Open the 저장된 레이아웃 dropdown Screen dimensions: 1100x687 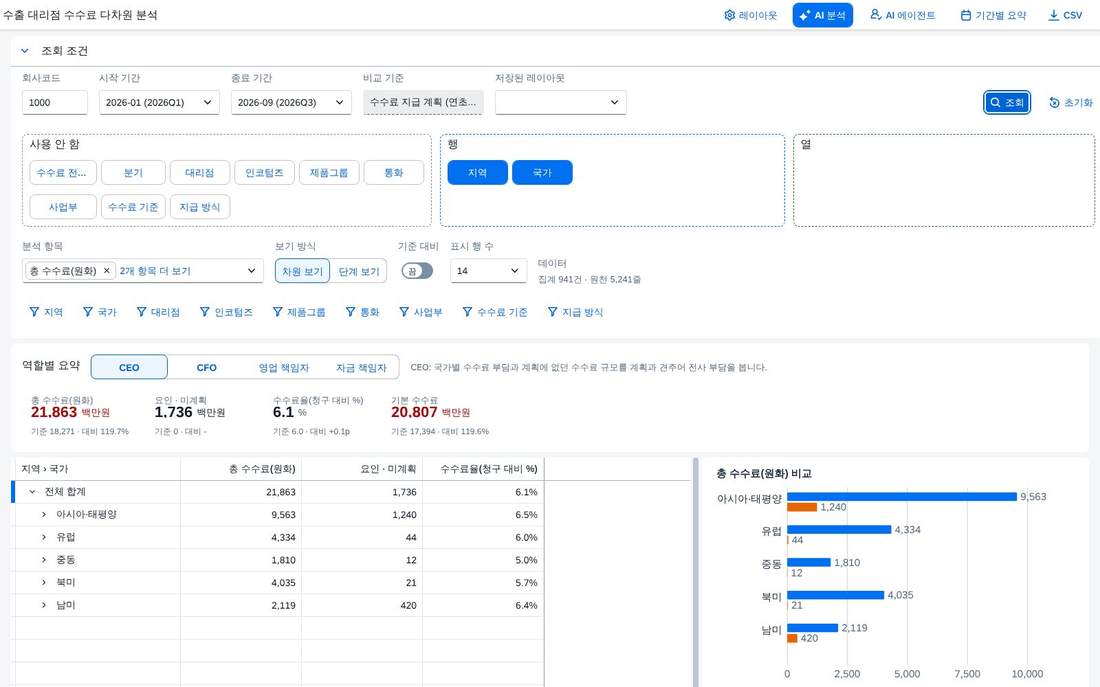coord(561,102)
